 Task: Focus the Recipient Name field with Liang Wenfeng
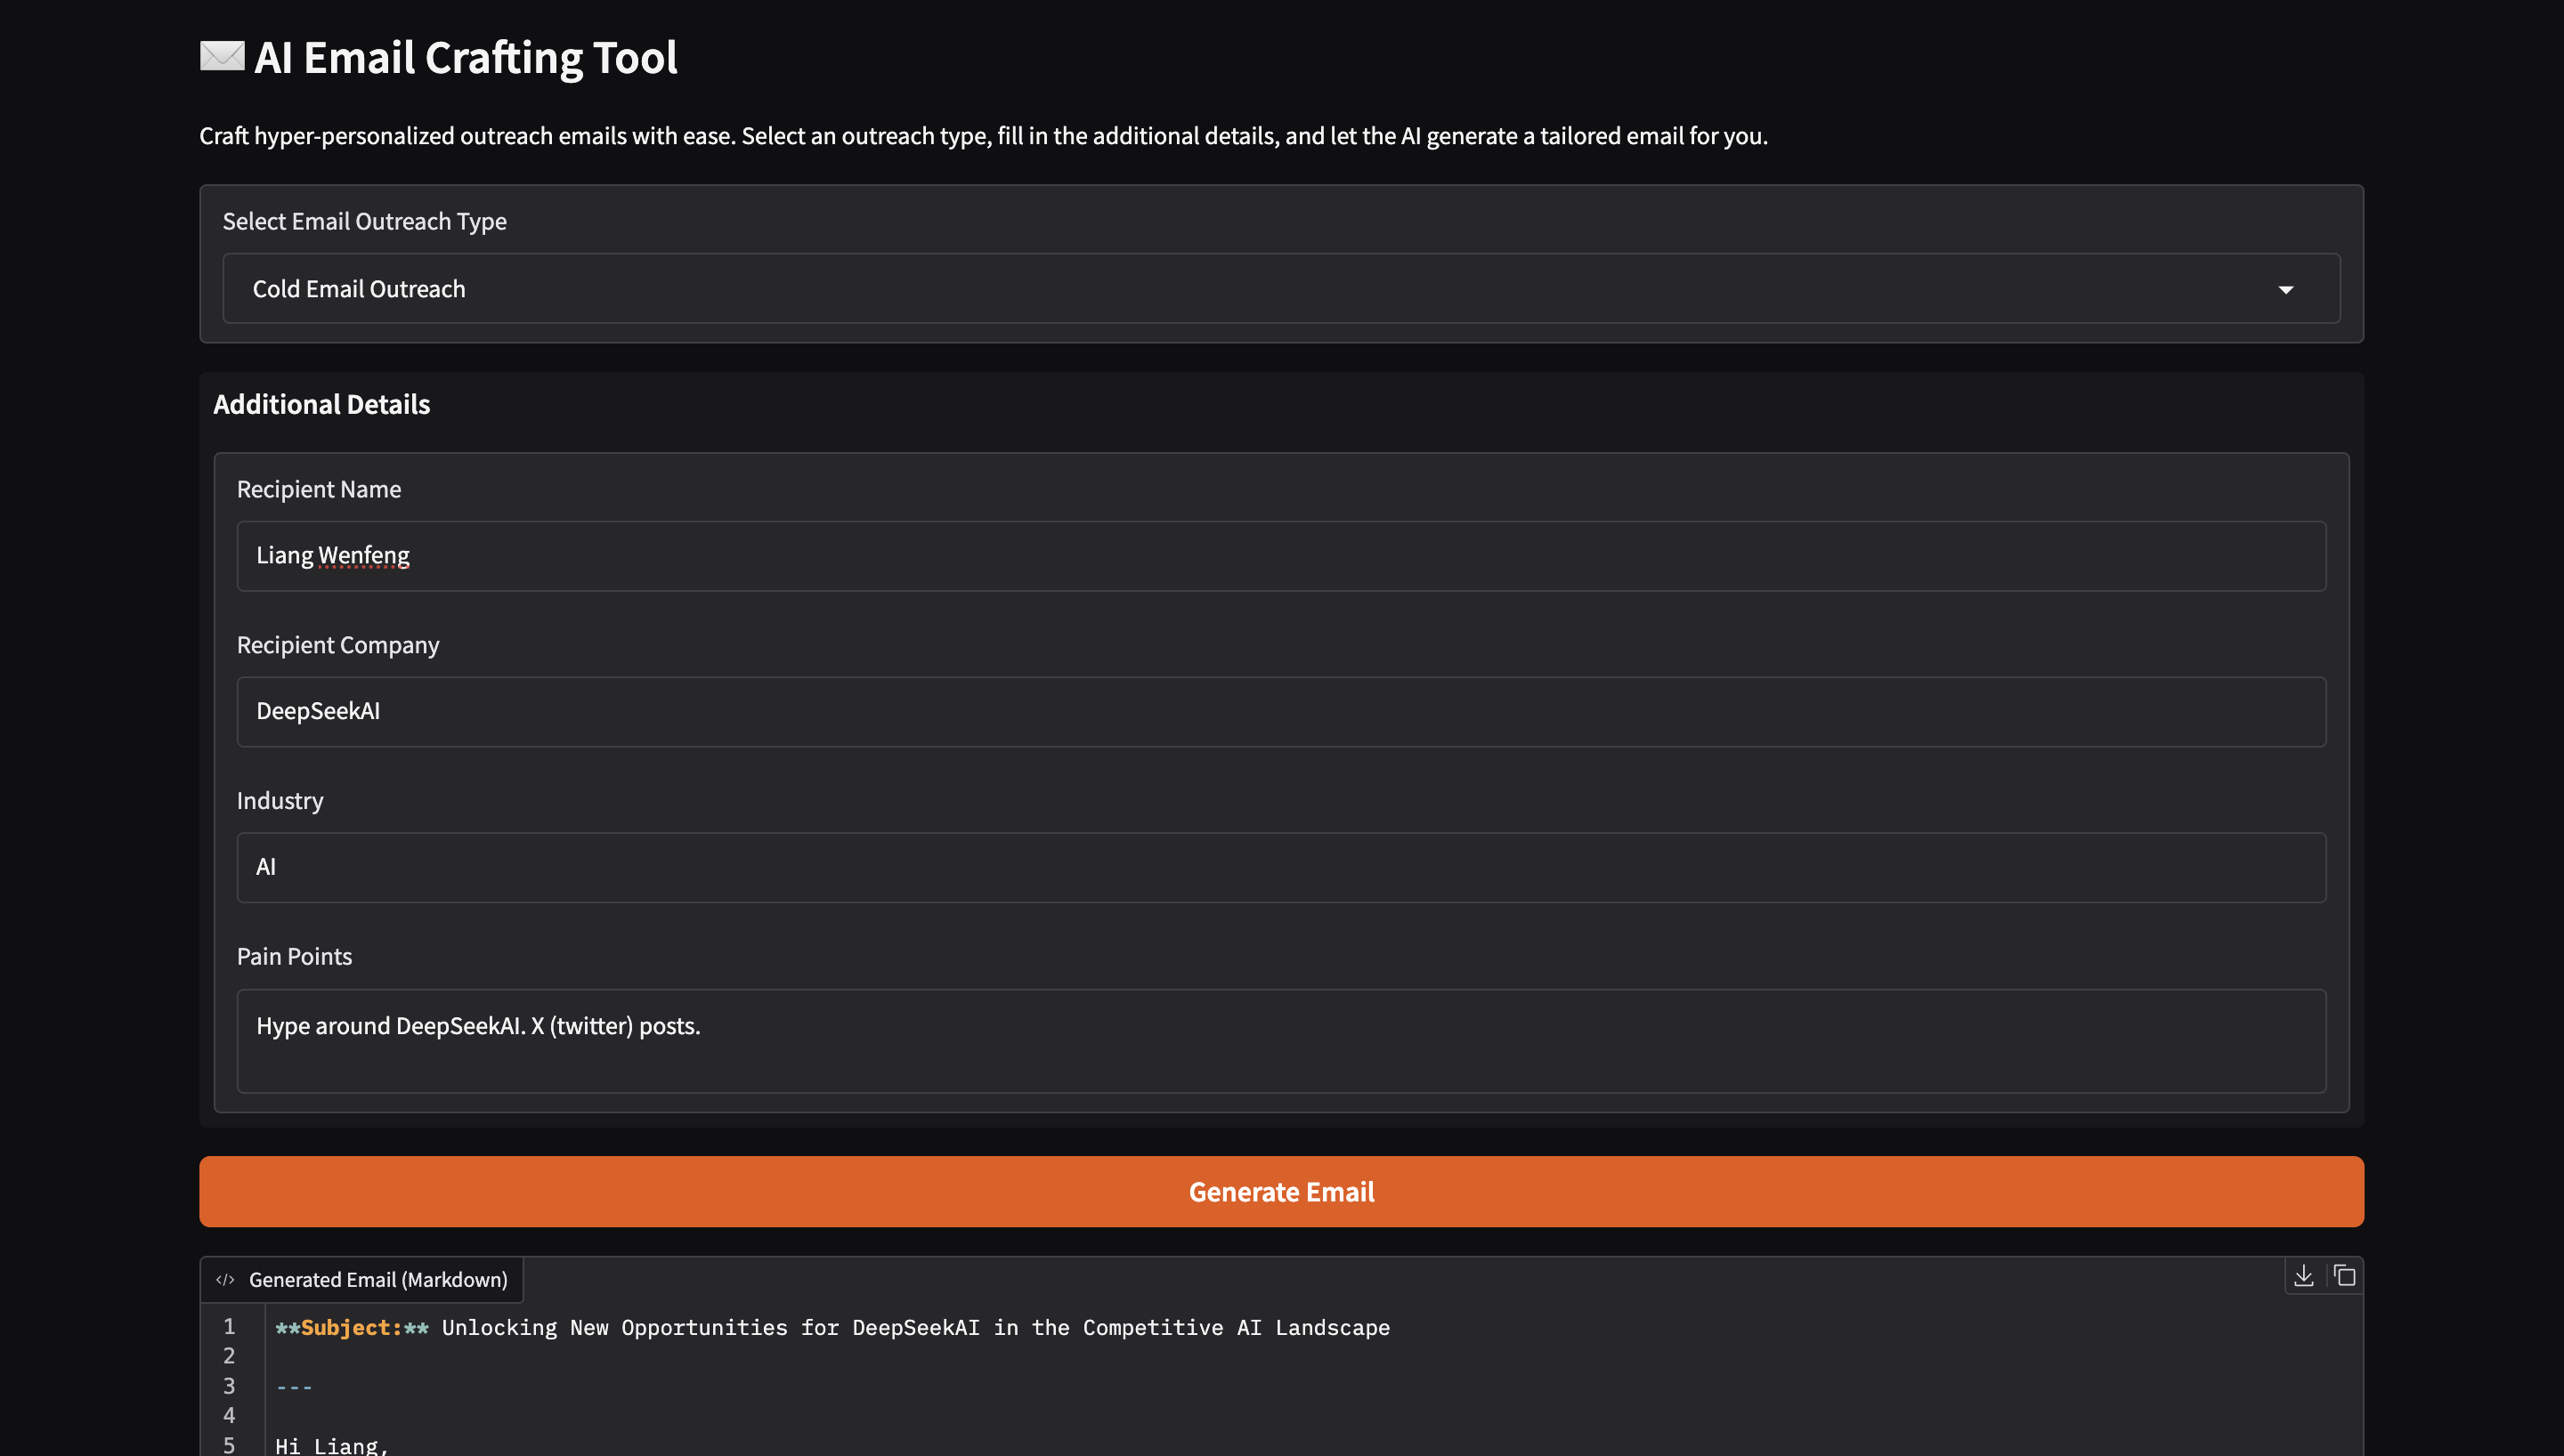[x=1280, y=556]
